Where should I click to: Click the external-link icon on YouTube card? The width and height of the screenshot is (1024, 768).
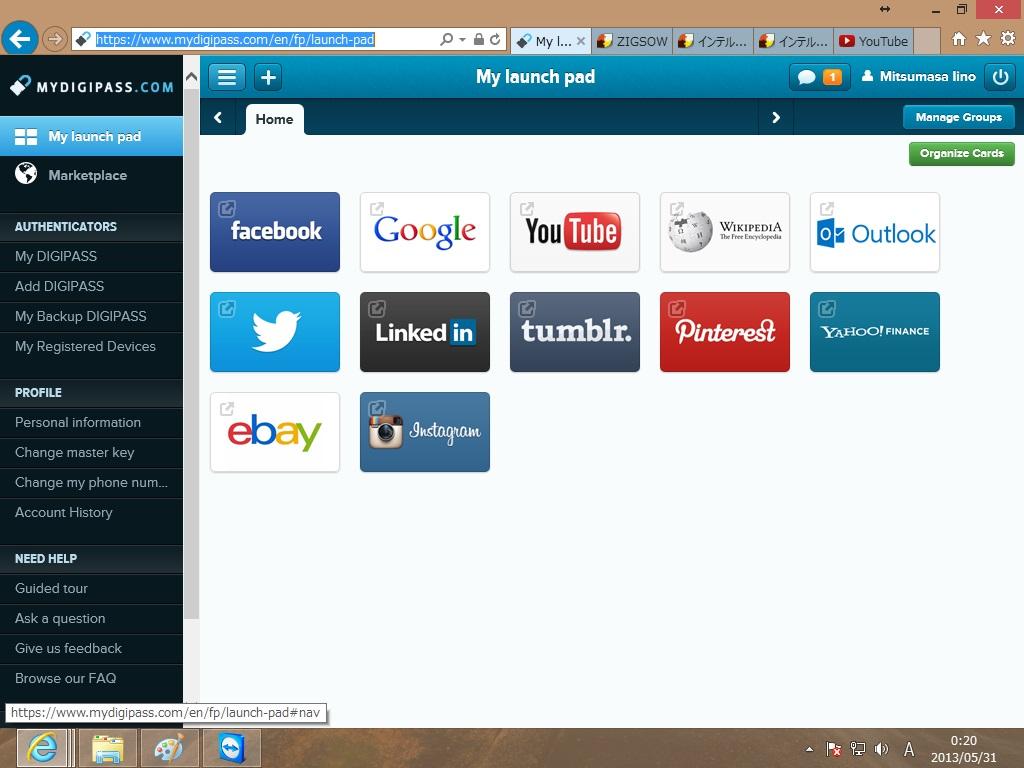[x=527, y=209]
